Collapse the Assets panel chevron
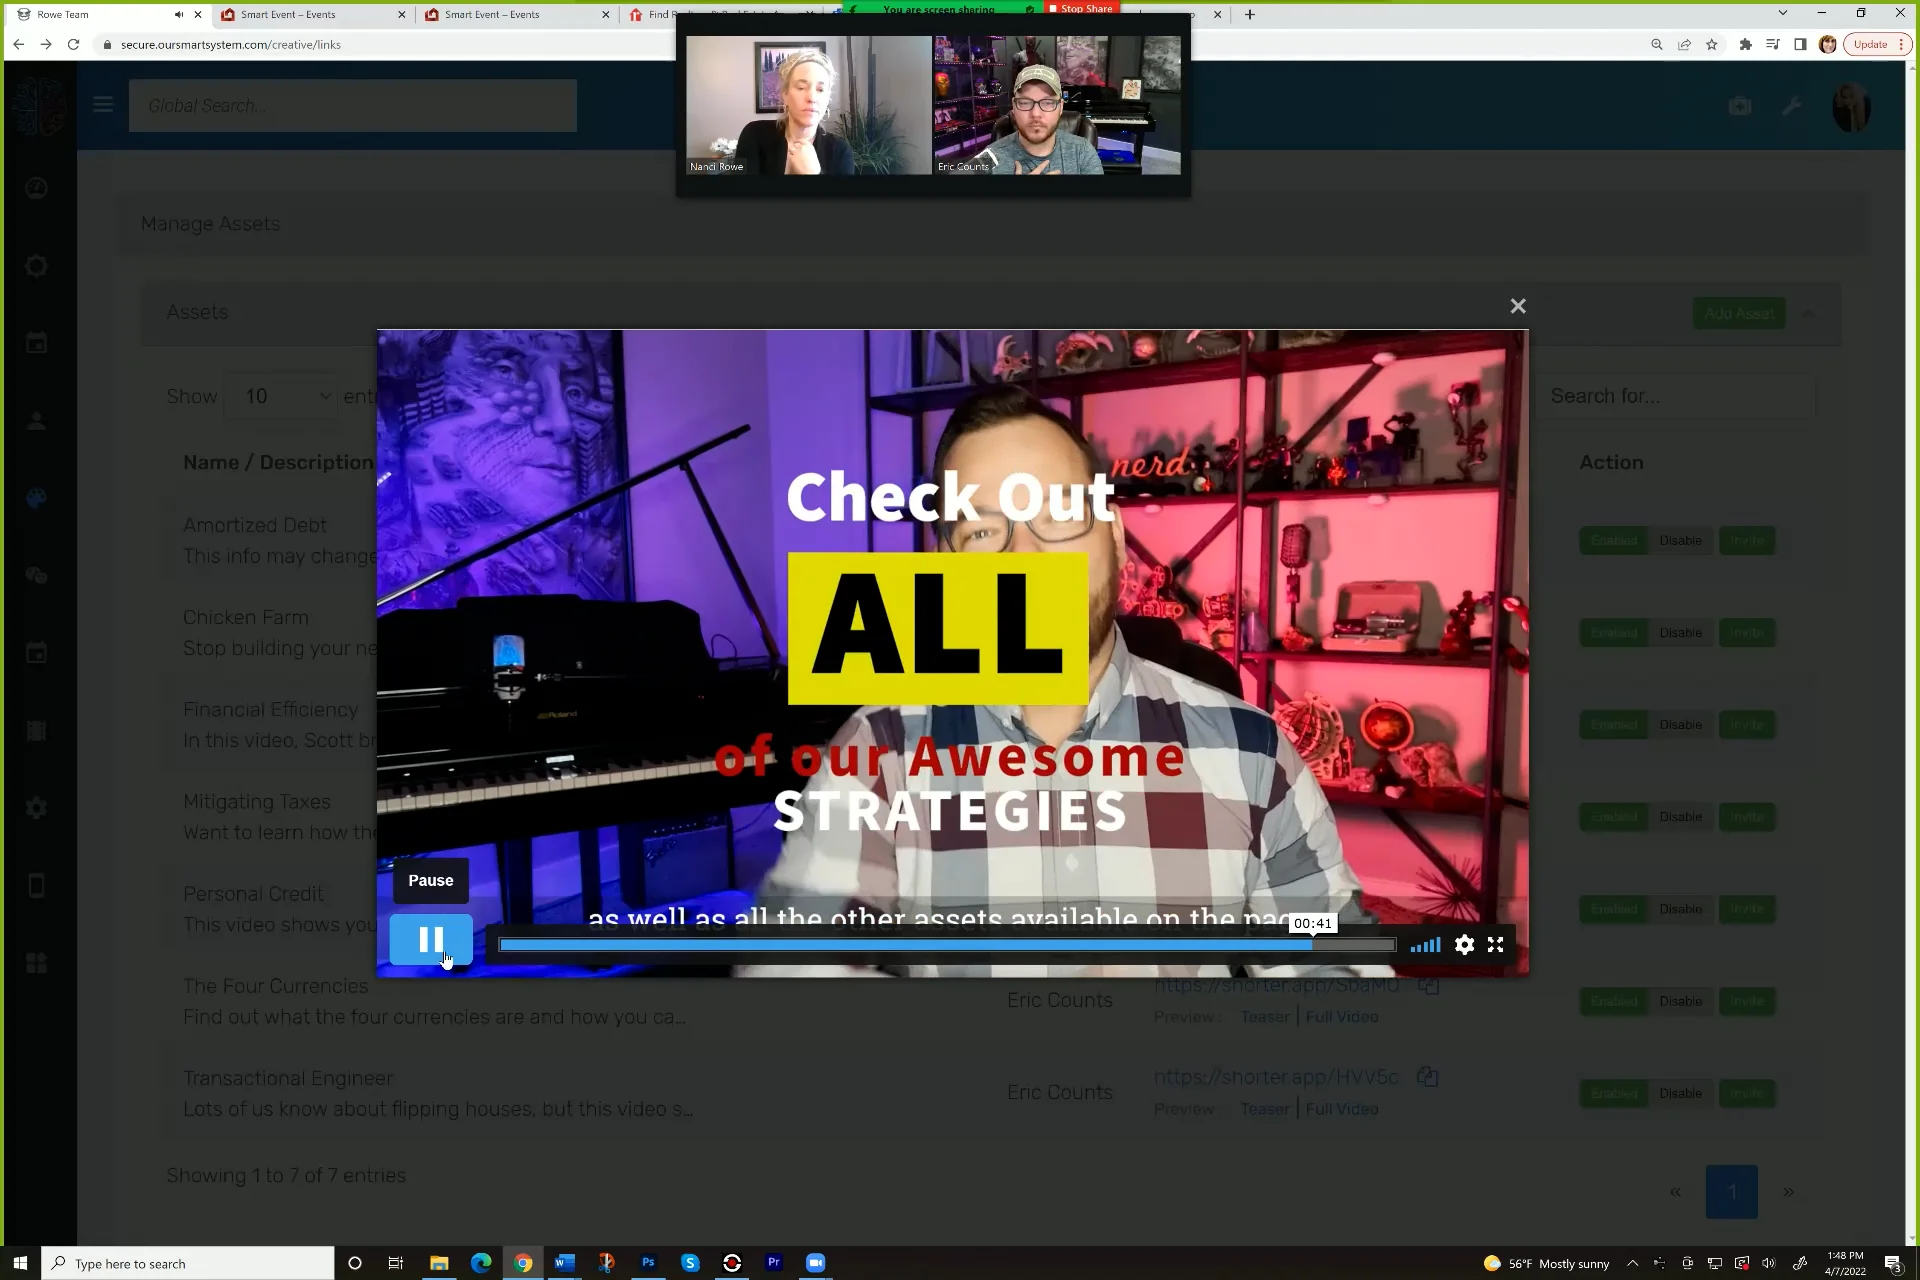 click(1810, 313)
